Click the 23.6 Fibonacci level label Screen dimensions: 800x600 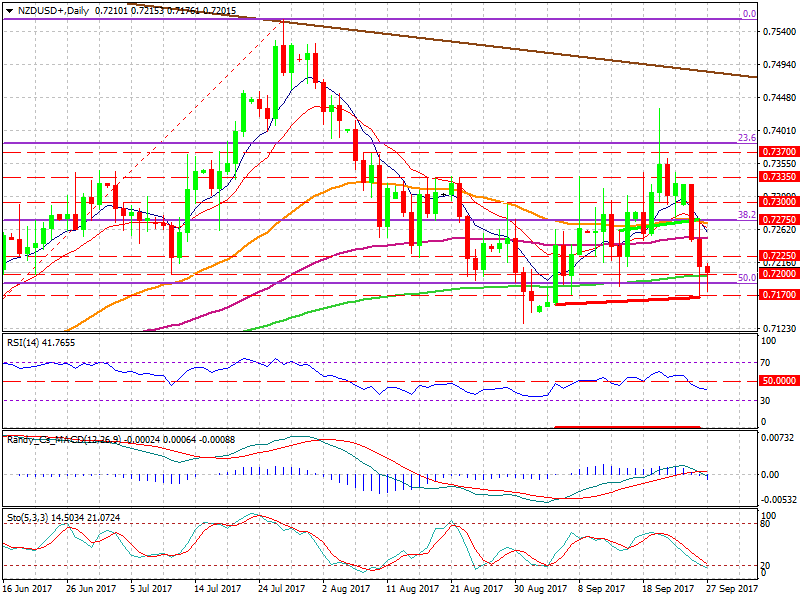tap(745, 138)
